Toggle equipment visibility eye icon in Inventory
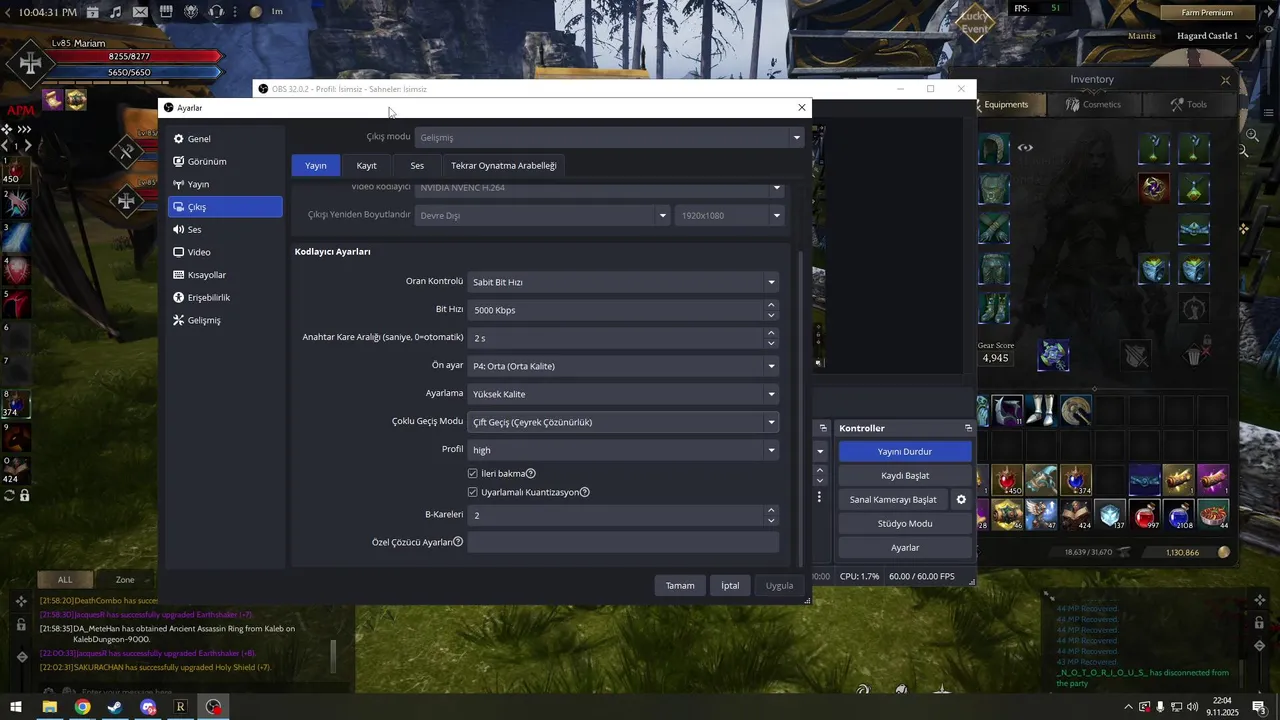This screenshot has width=1280, height=720. click(x=1025, y=148)
